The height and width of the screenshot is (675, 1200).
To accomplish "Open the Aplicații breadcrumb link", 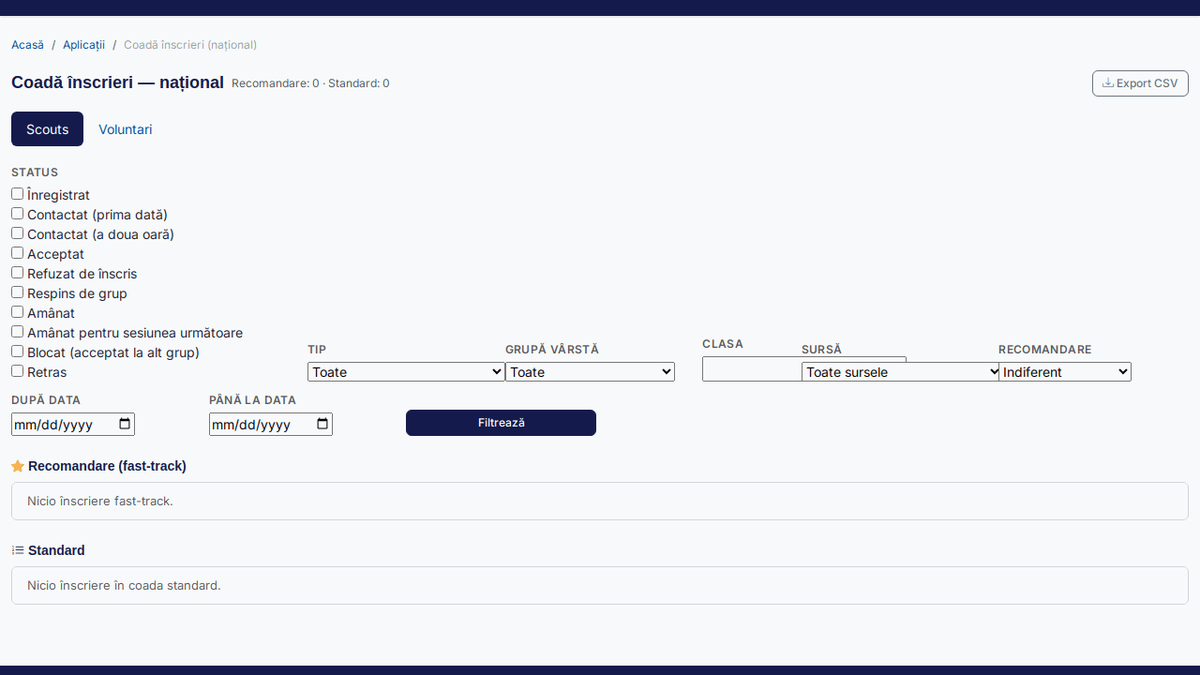I will pos(84,45).
